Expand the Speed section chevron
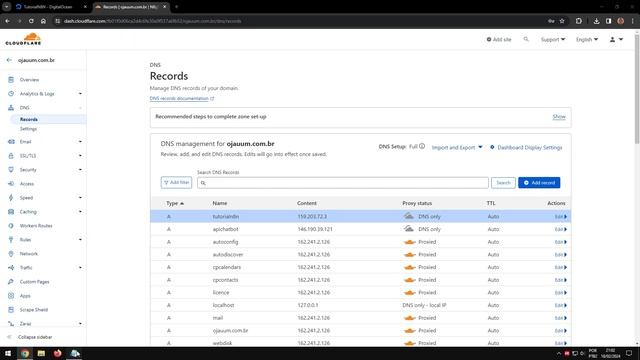Screen dimensions: 640x360 pos(80,198)
